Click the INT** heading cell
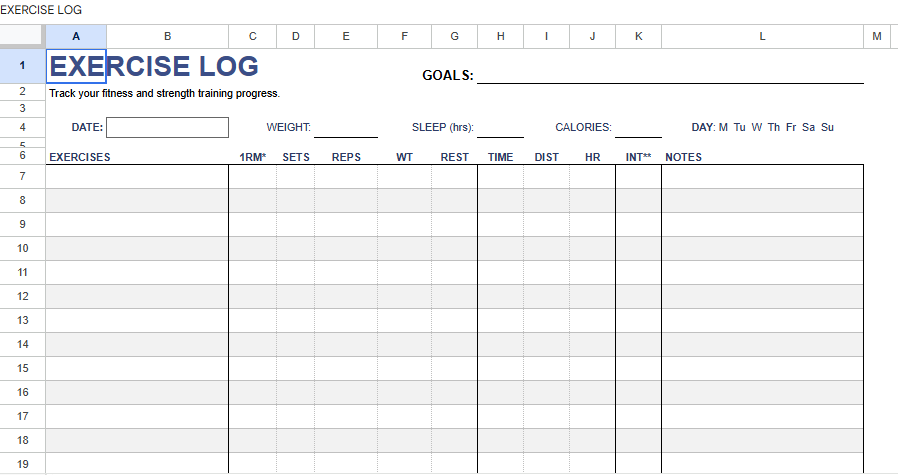898x475 pixels. click(638, 157)
